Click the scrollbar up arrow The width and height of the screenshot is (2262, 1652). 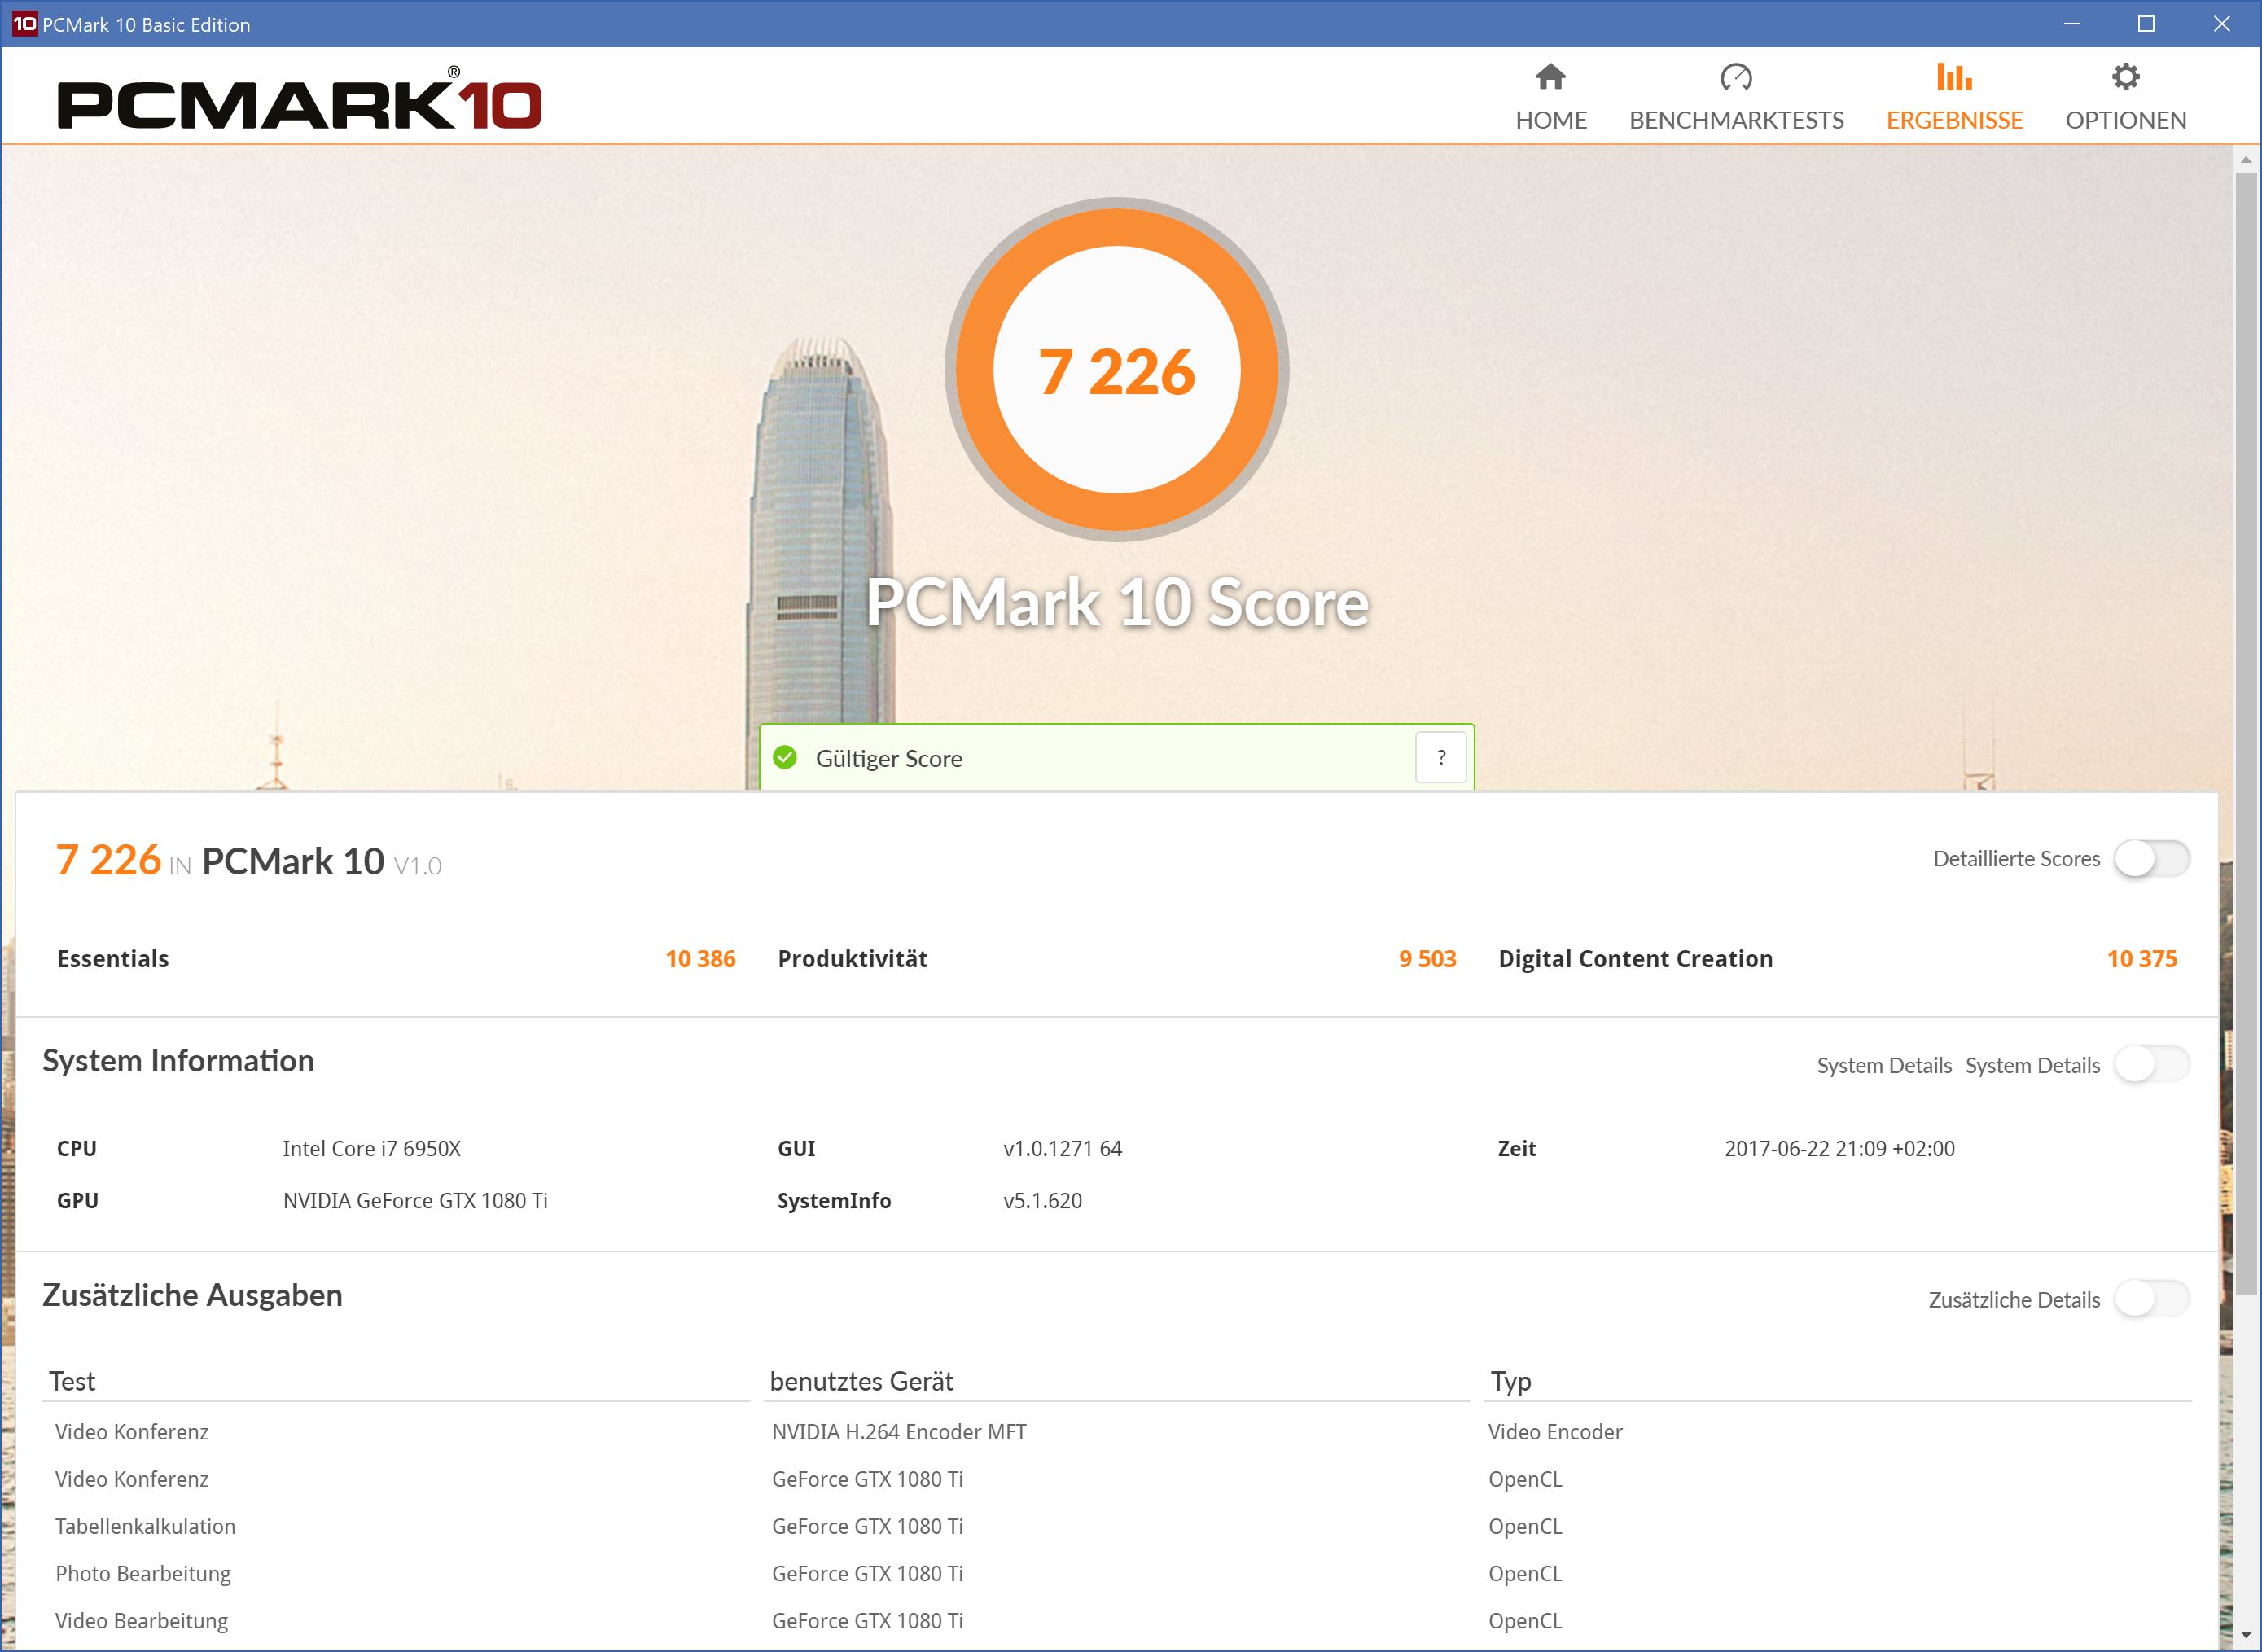(x=2246, y=160)
